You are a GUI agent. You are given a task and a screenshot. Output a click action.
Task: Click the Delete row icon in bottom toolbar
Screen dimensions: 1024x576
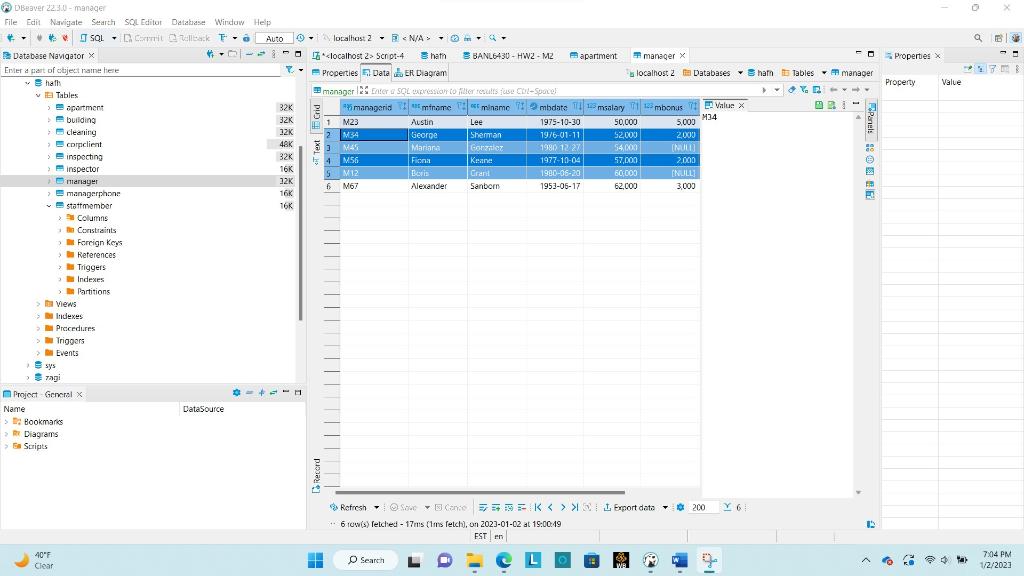[x=522, y=507]
